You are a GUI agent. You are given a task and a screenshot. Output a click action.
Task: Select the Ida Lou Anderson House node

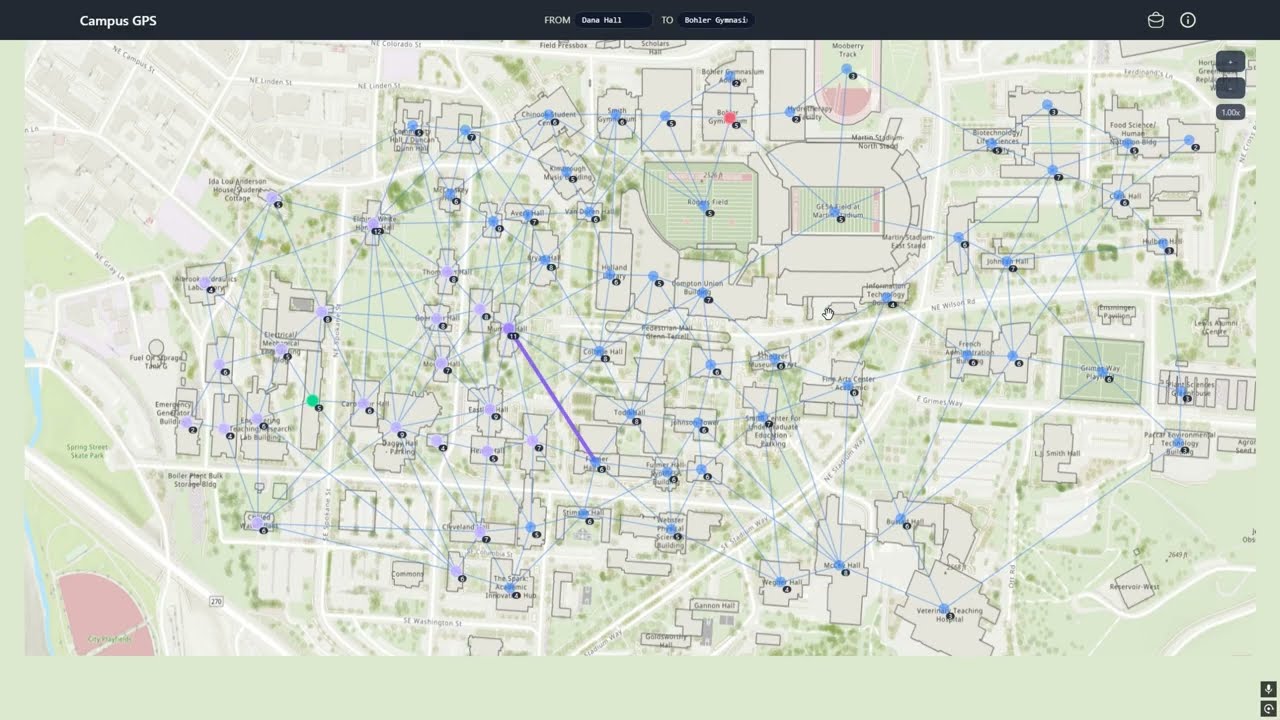point(273,198)
